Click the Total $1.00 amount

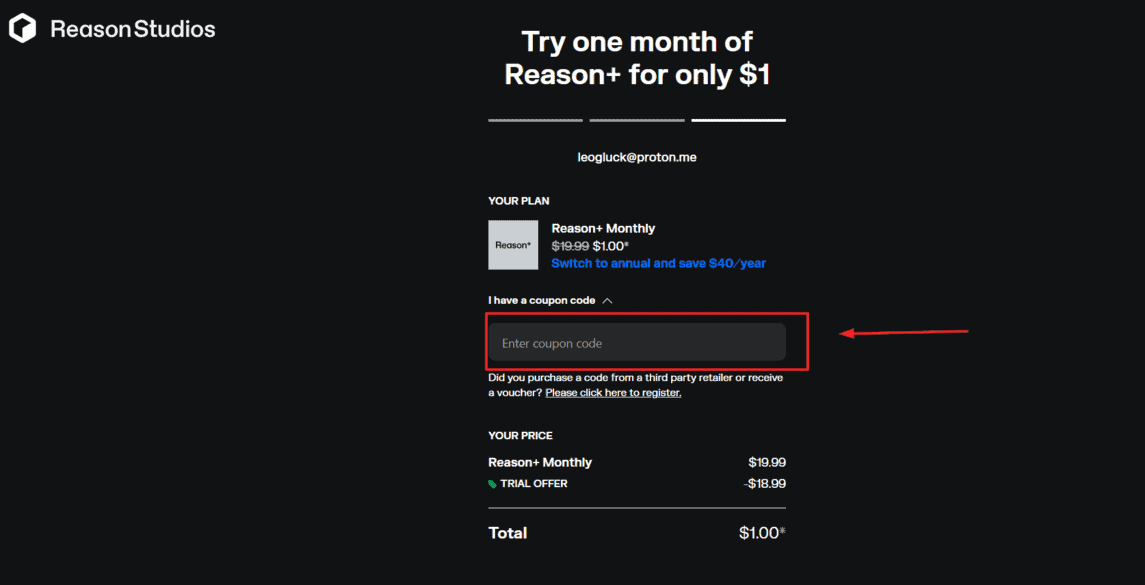[762, 532]
